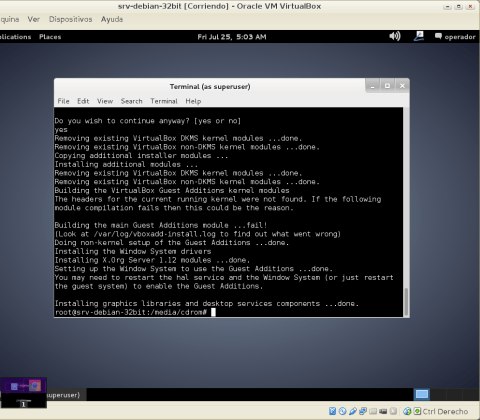Click 'Do you wish to continue anyway?' line
Viewport: 480px width, 420px height.
pyautogui.click(x=148, y=121)
